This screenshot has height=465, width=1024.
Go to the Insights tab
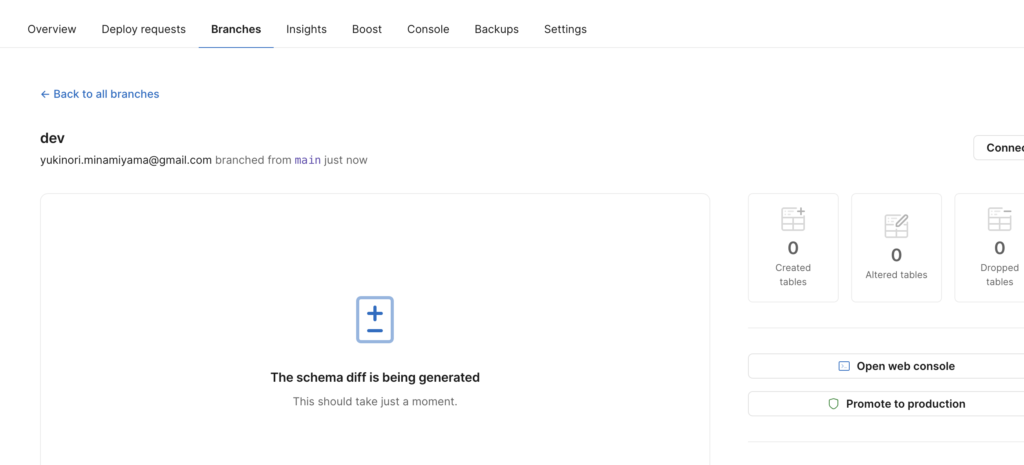[306, 29]
